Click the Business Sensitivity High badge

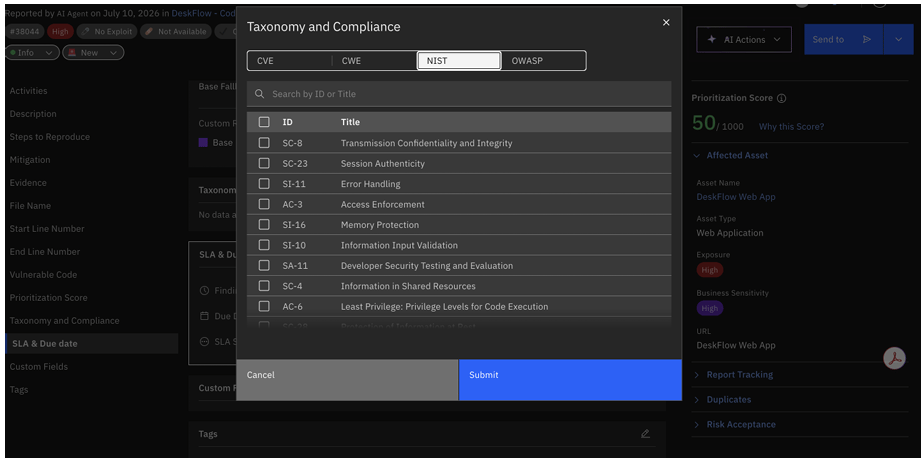pos(709,308)
